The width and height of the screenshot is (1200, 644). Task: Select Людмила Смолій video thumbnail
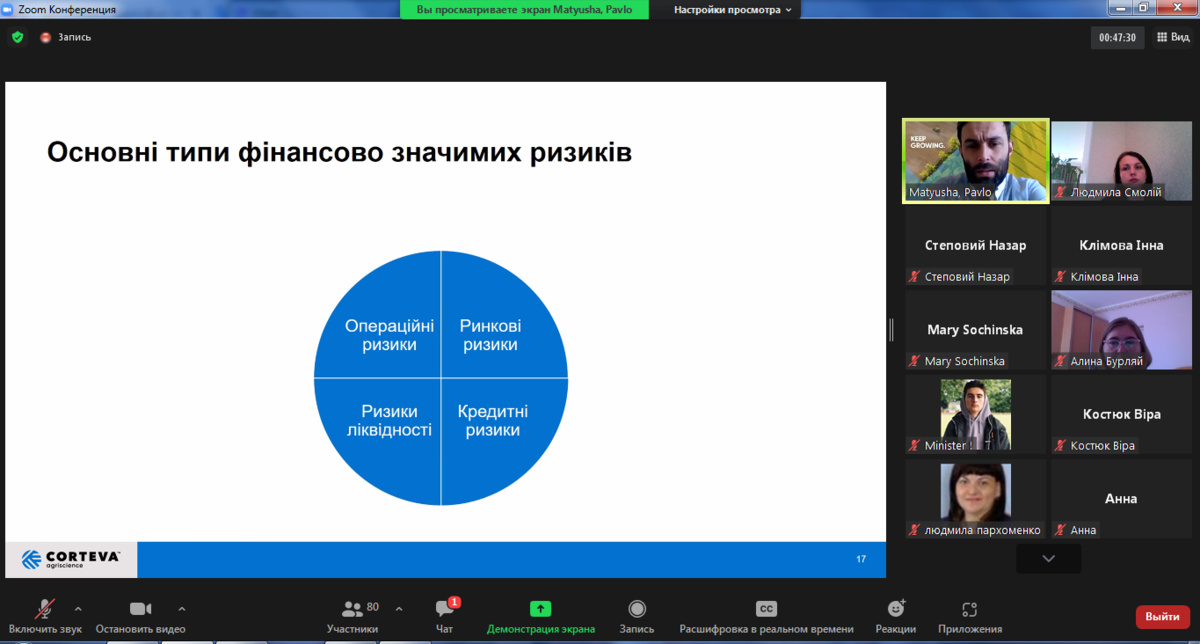point(1124,161)
